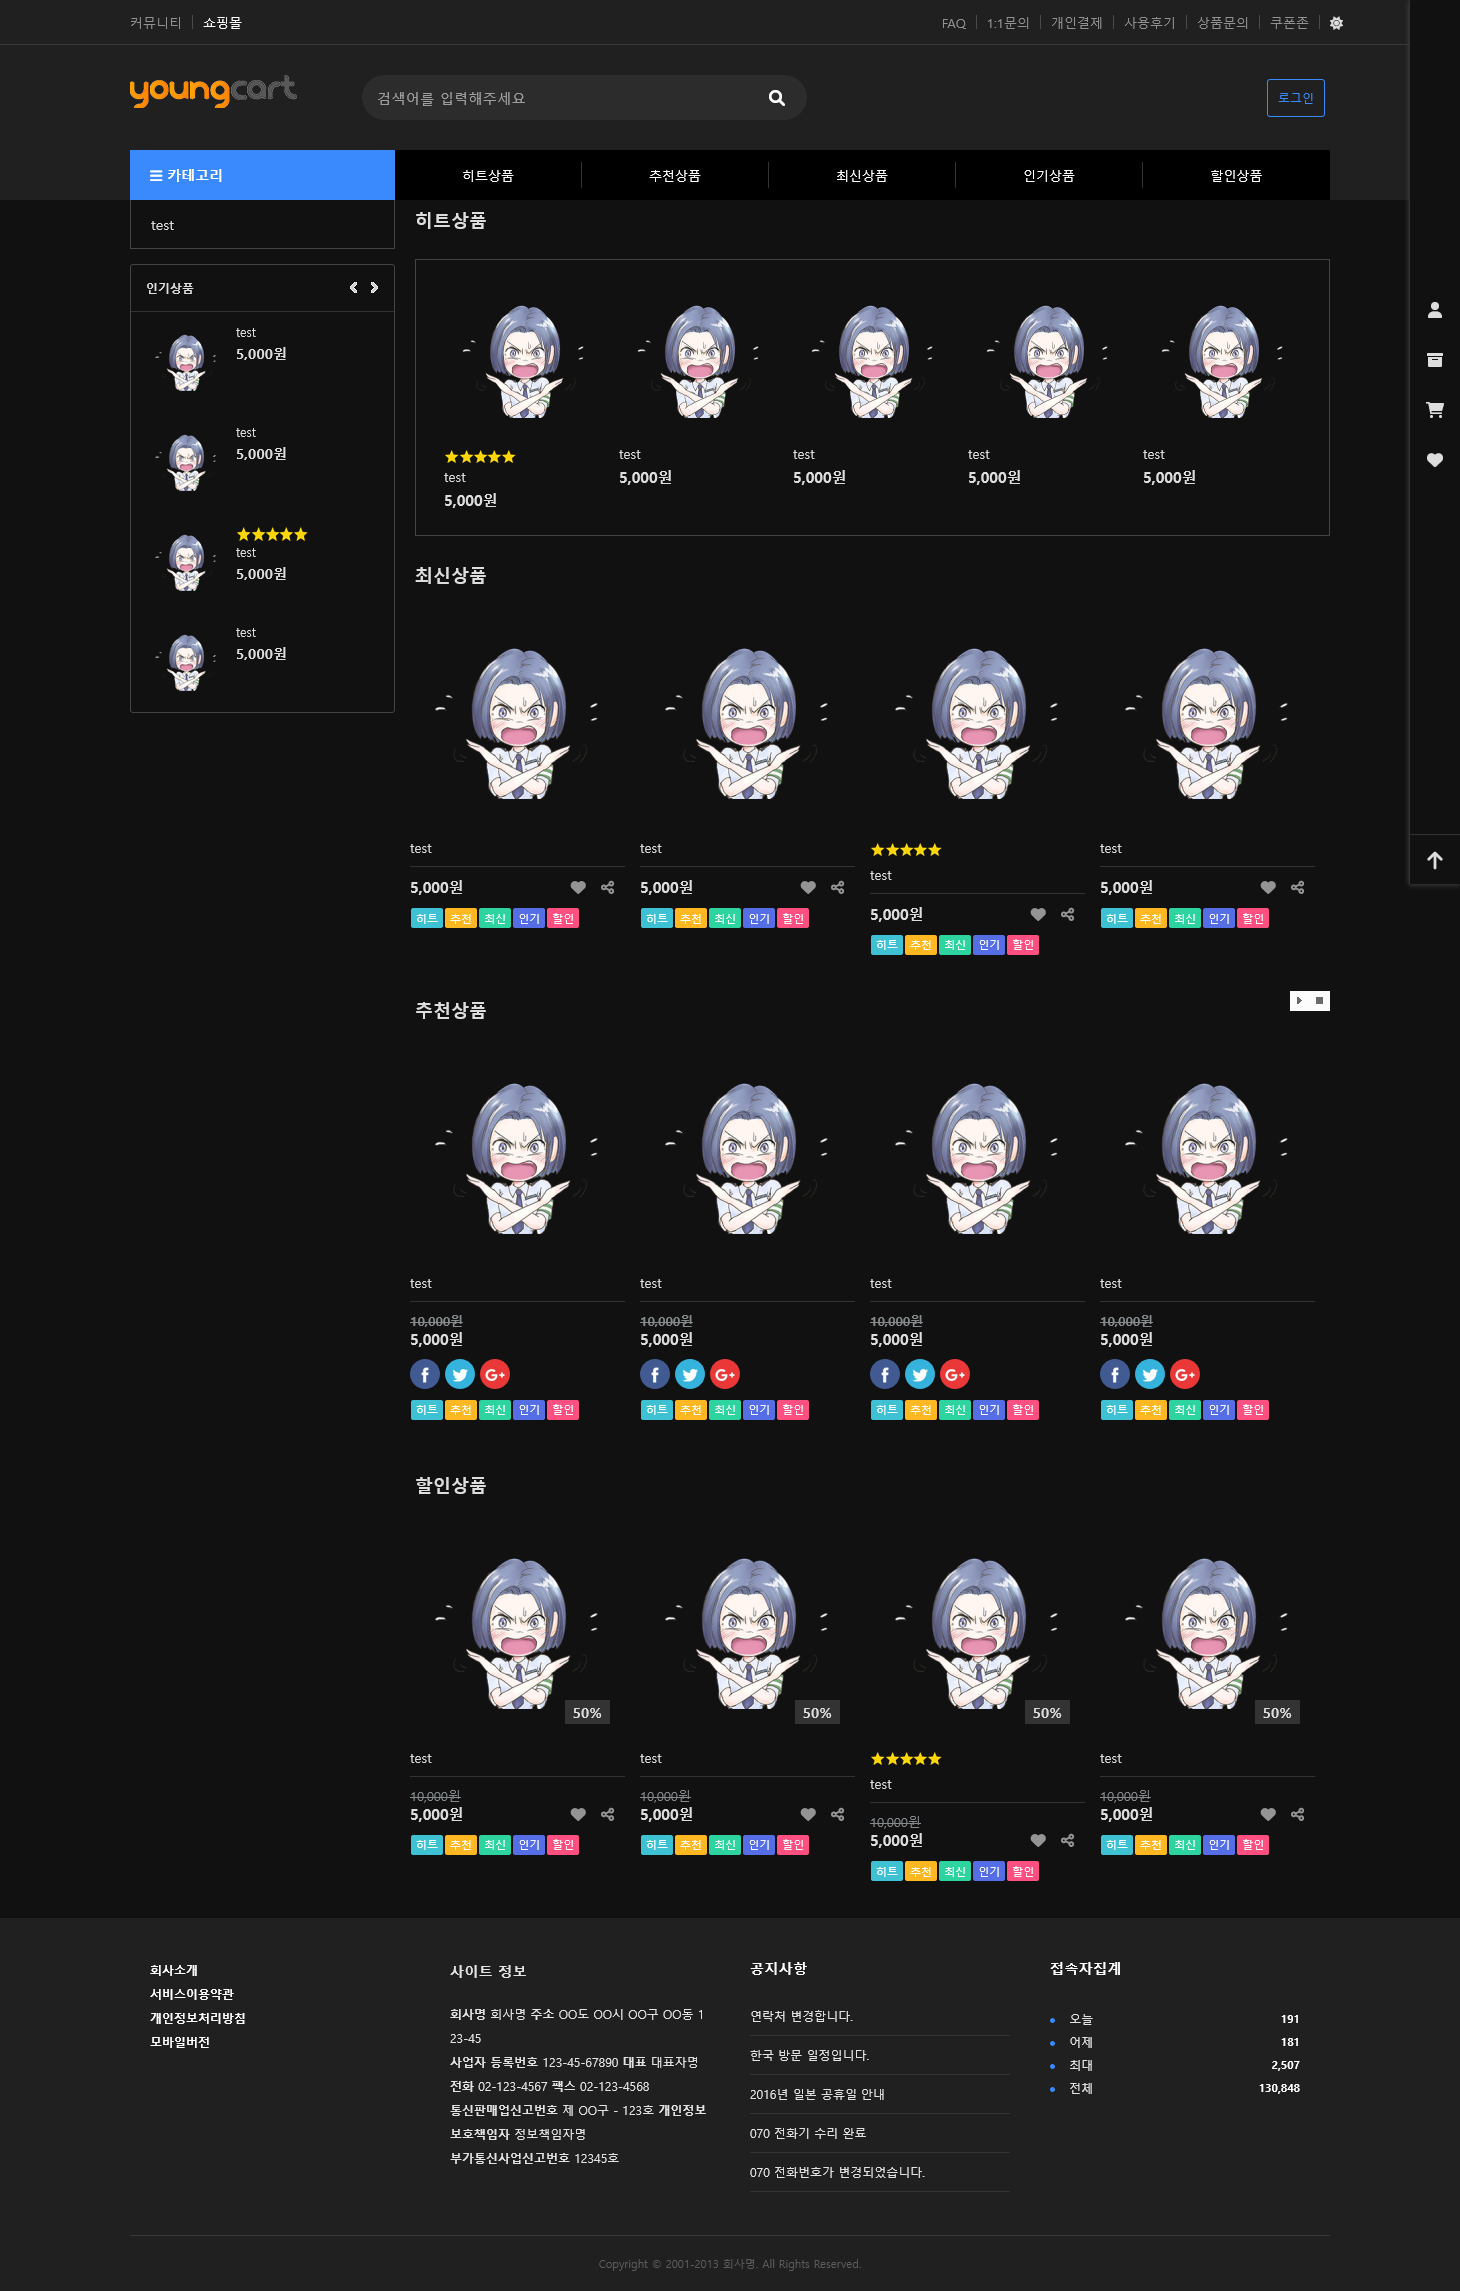
Task: Open the wishlist heart icon in right sidebar
Action: pos(1434,460)
